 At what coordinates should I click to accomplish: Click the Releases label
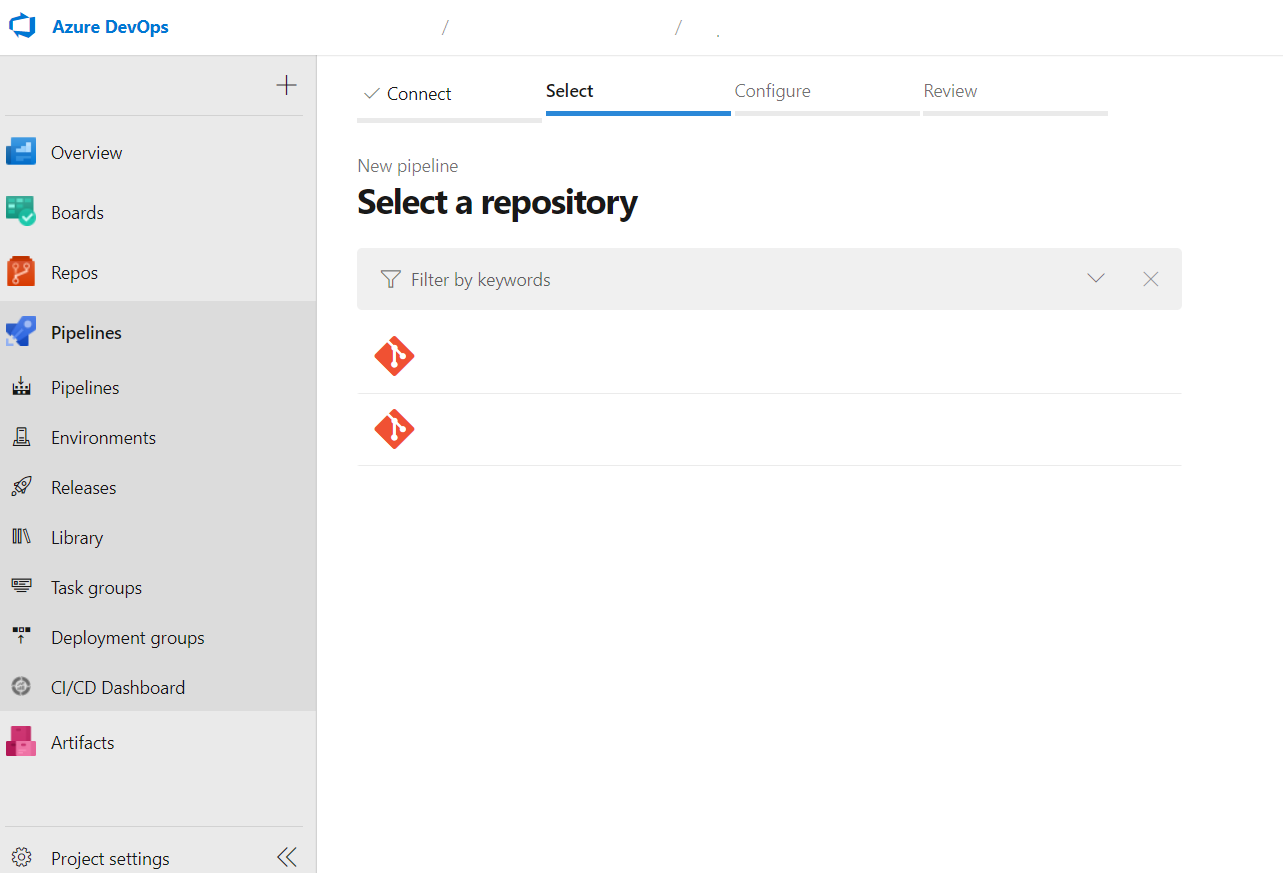[x=83, y=488]
